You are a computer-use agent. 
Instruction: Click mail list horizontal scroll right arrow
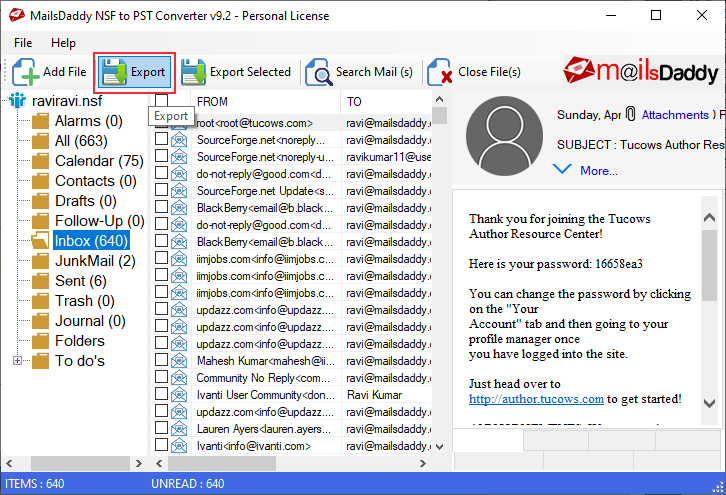422,464
